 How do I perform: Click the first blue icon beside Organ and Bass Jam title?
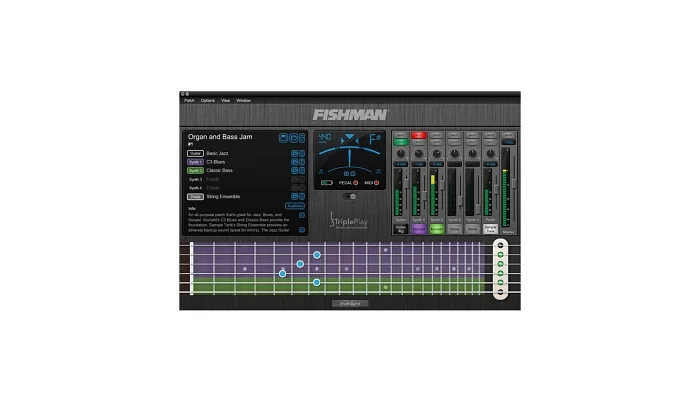(x=283, y=138)
